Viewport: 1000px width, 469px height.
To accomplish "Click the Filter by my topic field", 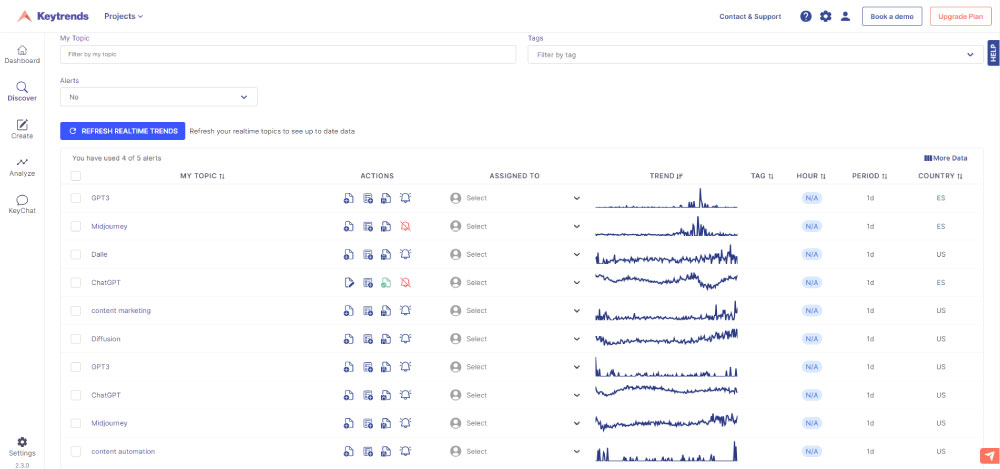I will point(288,55).
